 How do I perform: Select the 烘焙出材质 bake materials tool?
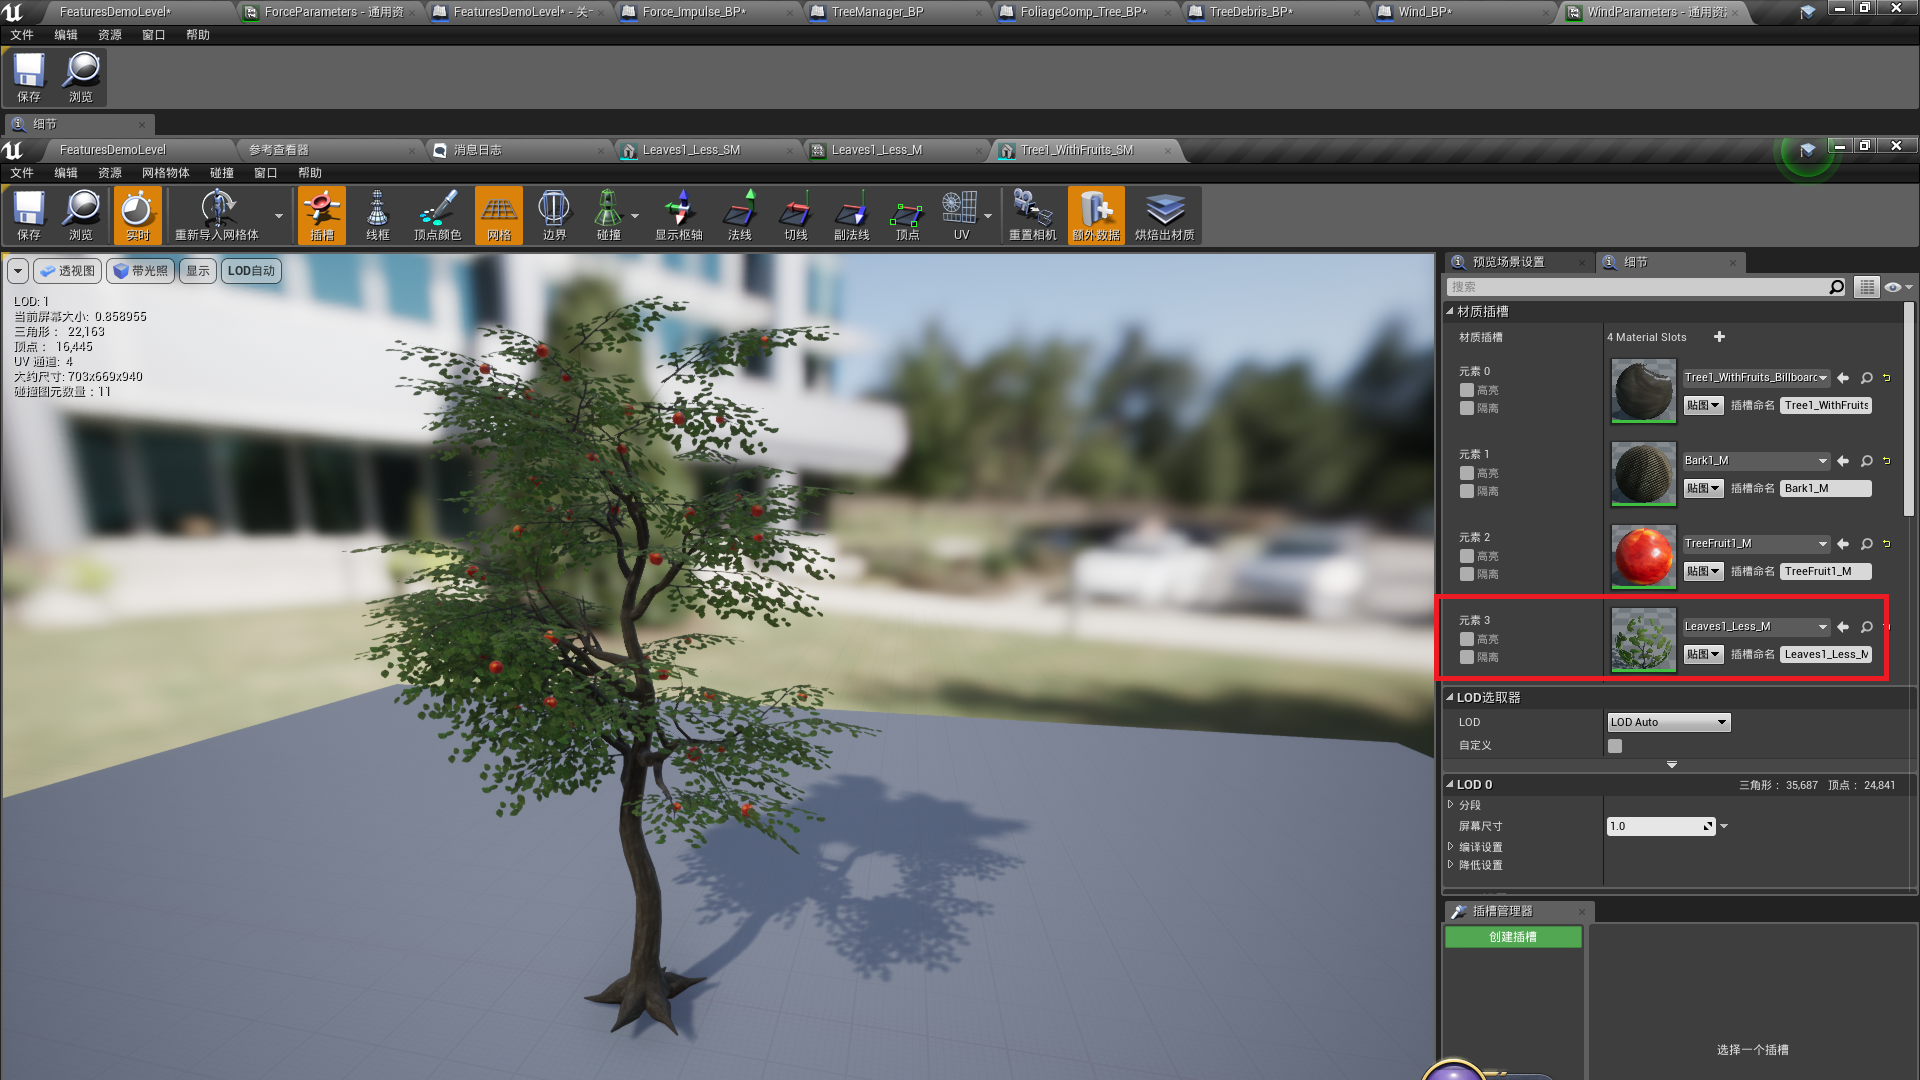point(1164,215)
